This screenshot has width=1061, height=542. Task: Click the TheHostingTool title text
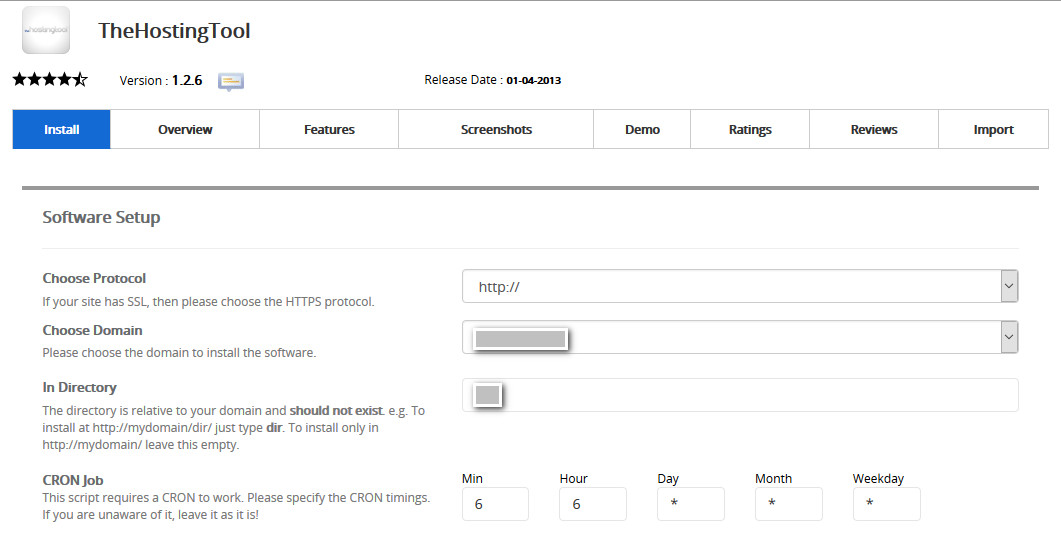click(174, 31)
